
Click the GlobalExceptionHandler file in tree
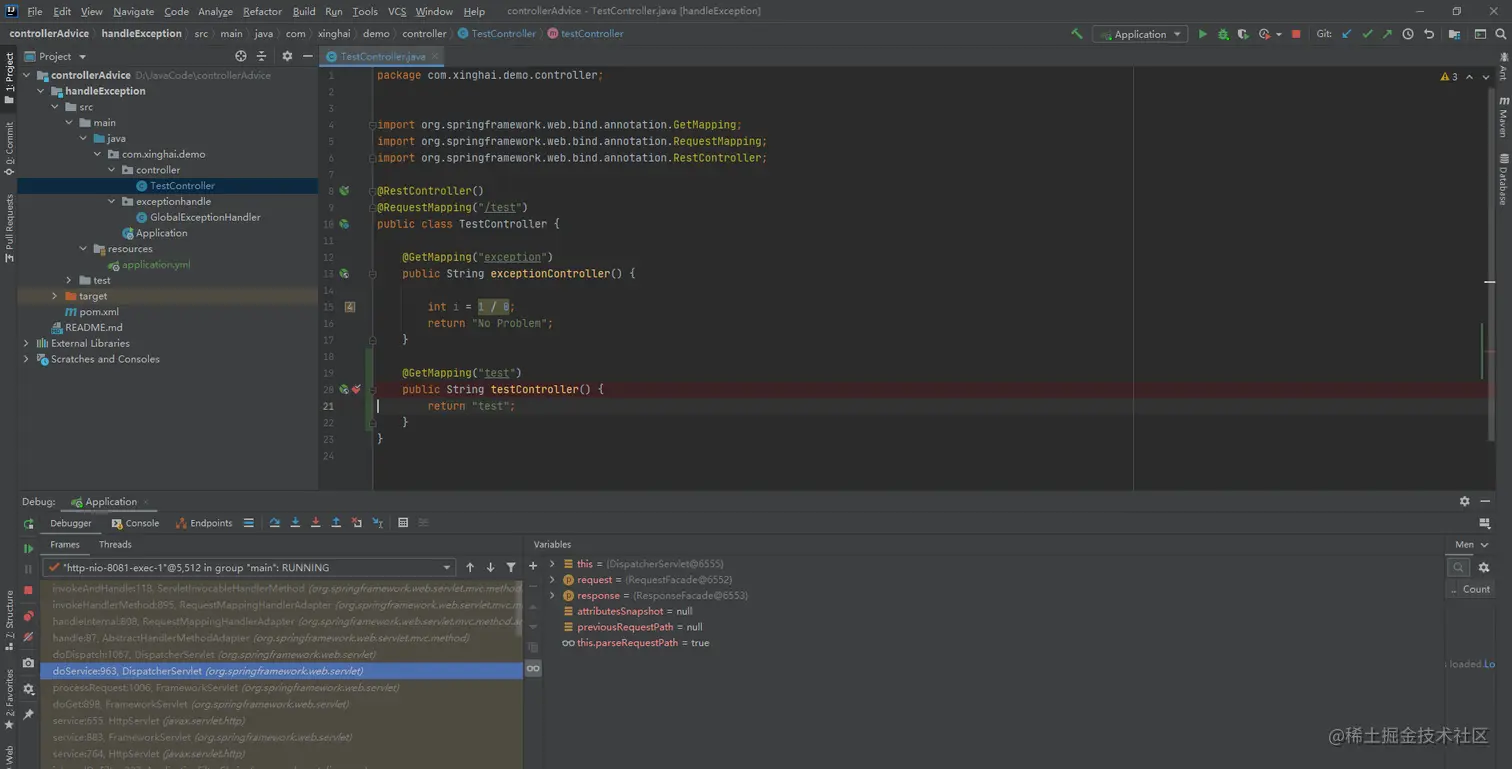pos(204,217)
